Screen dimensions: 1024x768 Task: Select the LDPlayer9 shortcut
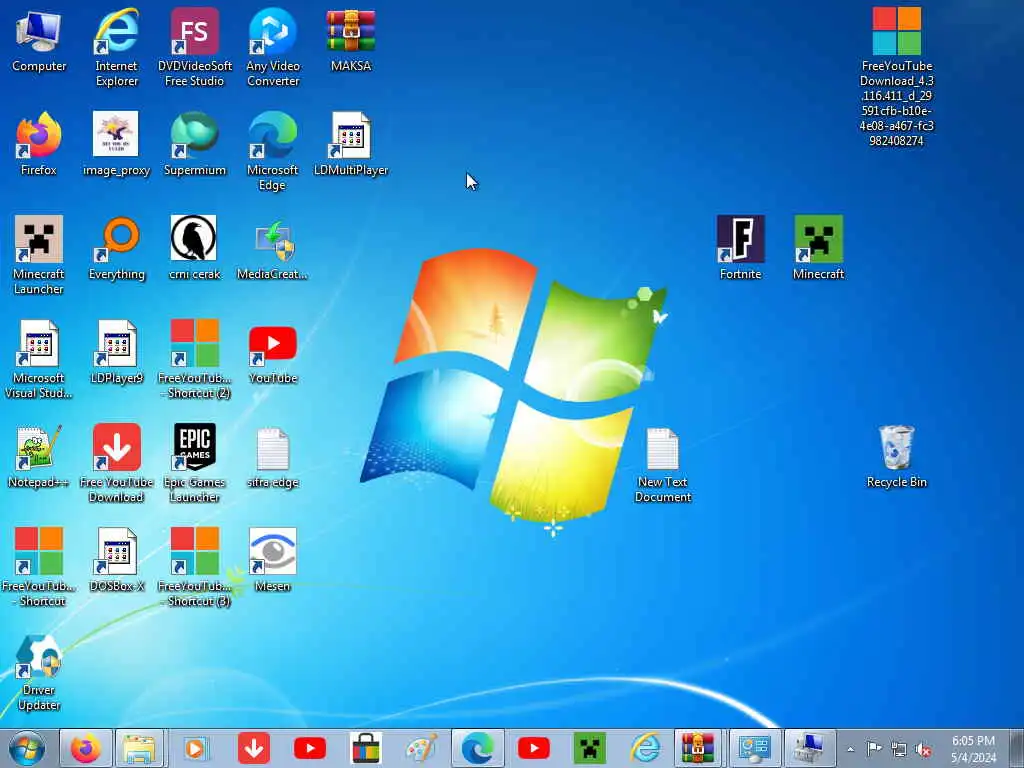tap(116, 353)
